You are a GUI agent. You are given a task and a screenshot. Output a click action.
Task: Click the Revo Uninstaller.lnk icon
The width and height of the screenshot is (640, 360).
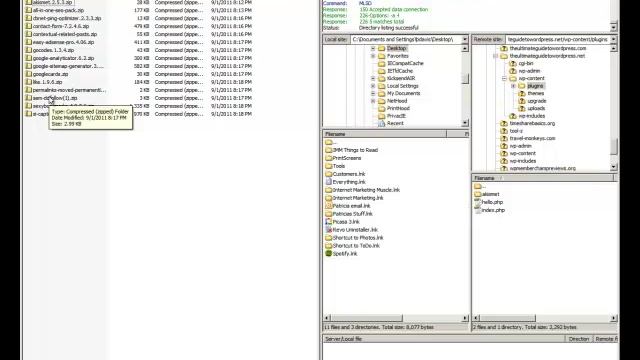coord(329,230)
